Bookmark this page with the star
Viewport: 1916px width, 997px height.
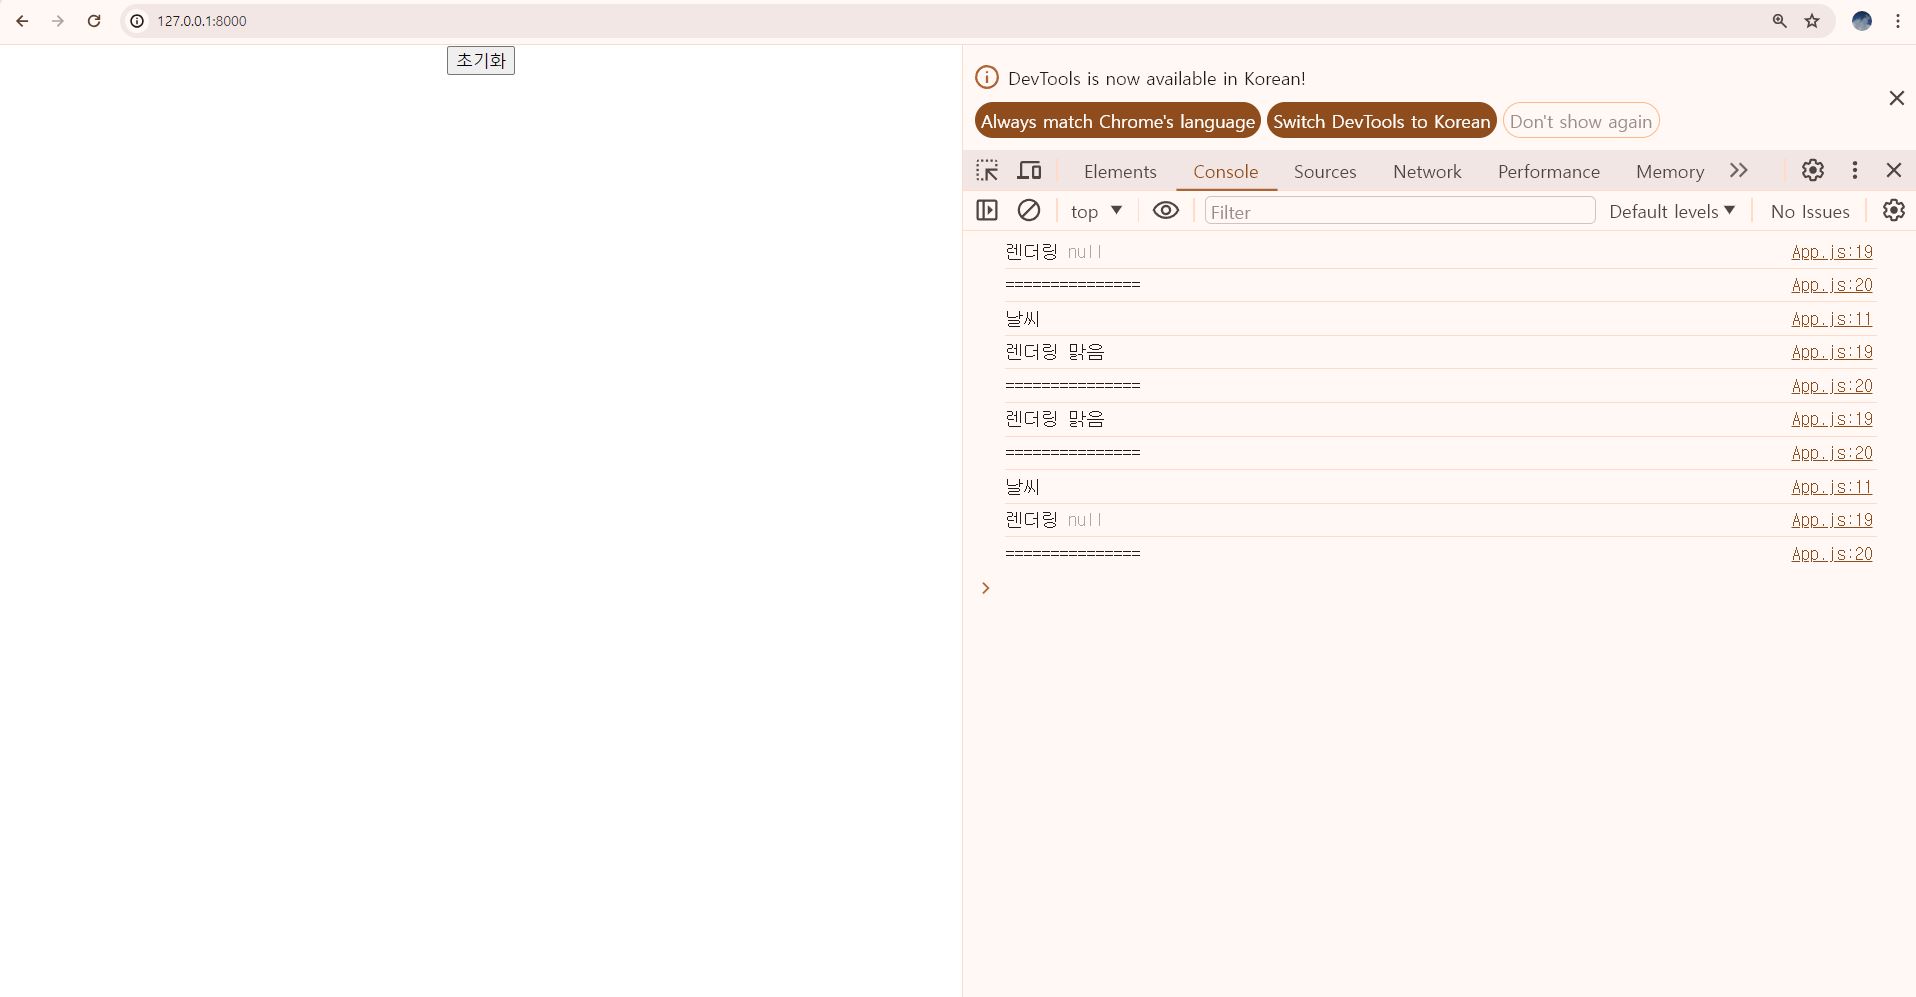(x=1812, y=21)
